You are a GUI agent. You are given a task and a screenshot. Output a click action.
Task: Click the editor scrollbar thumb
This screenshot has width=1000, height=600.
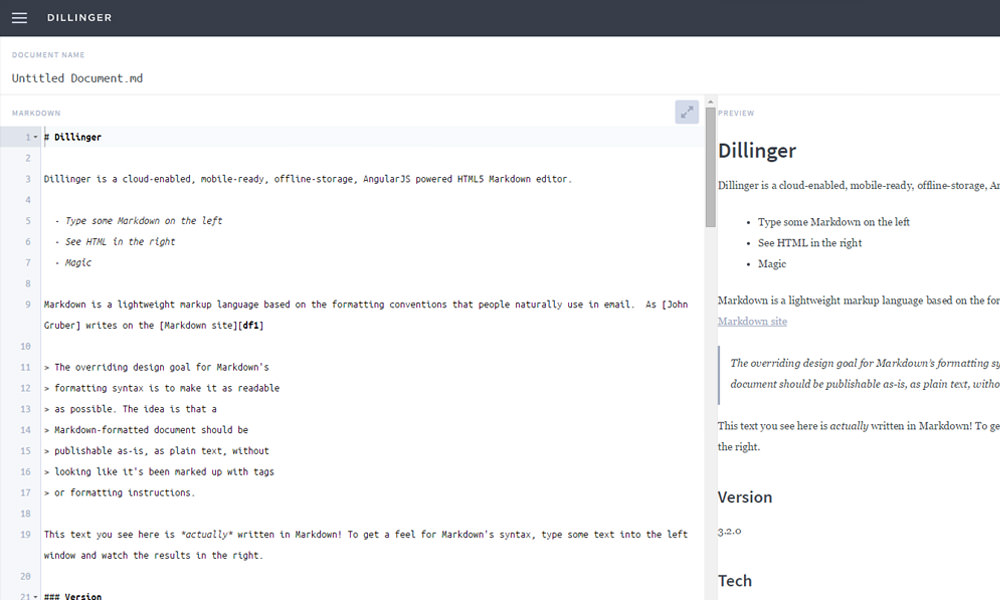click(710, 167)
